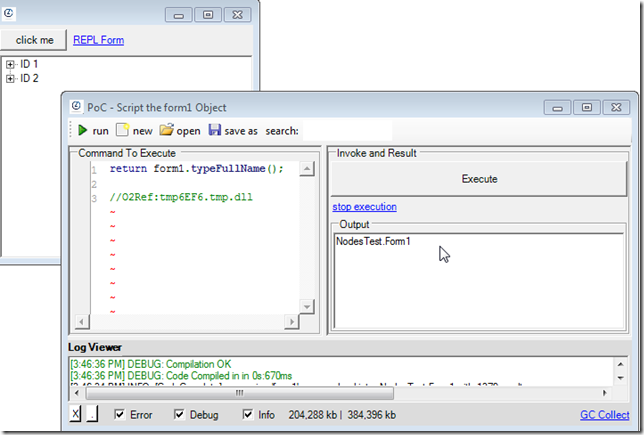
Task: Toggle the Error log checkbox
Action: coord(120,414)
